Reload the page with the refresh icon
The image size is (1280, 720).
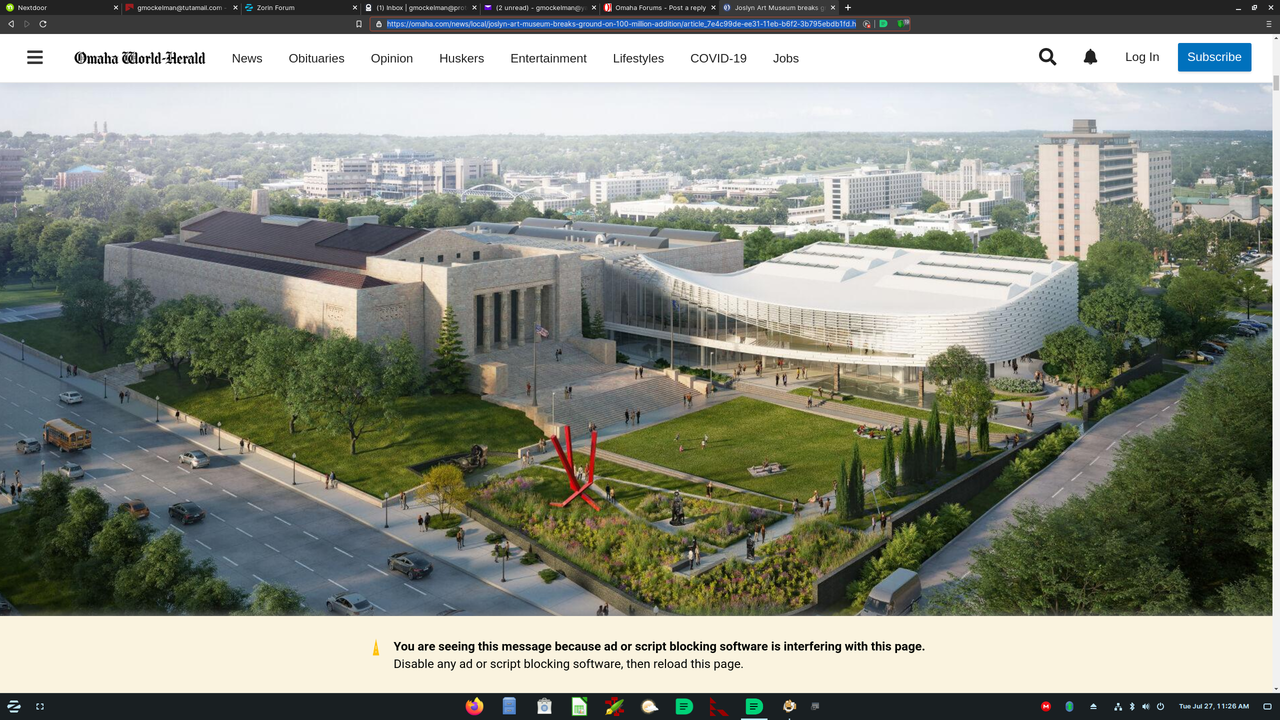[x=42, y=23]
